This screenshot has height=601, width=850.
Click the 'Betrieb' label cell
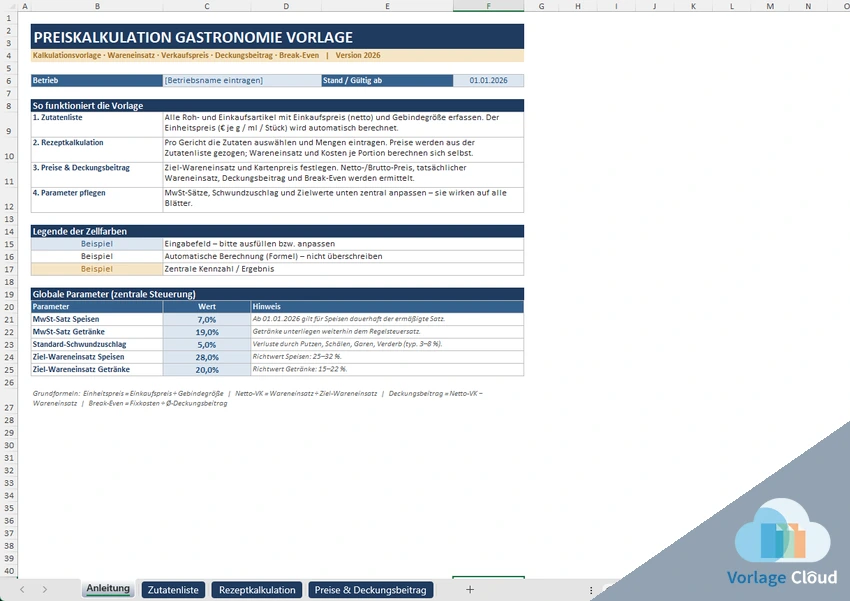(x=97, y=80)
